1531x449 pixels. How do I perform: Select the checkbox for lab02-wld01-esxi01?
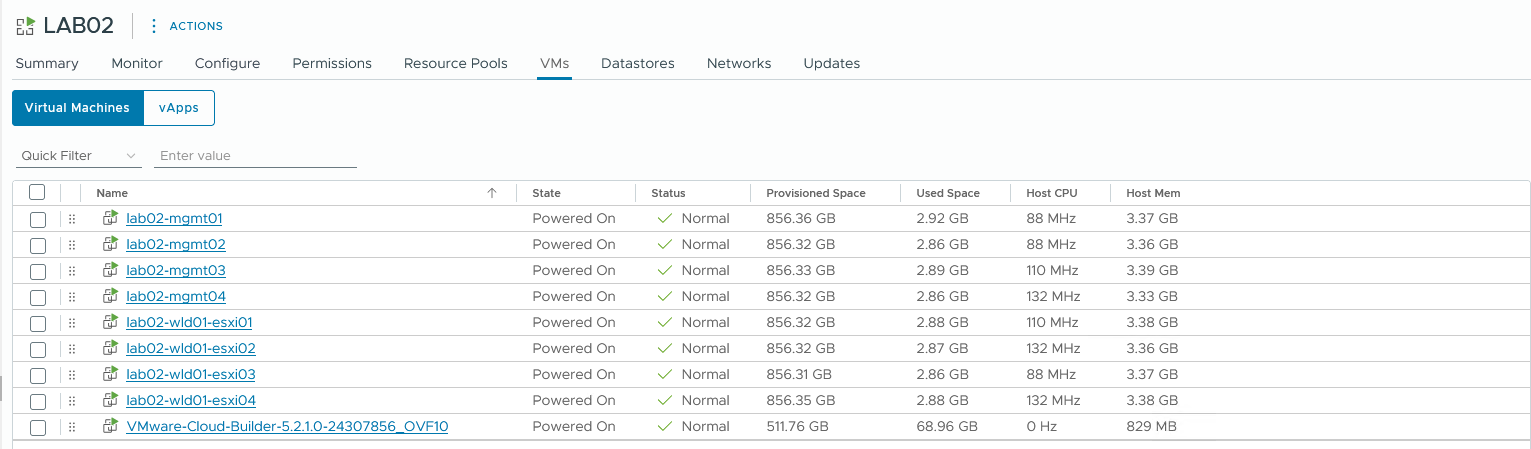tap(38, 322)
